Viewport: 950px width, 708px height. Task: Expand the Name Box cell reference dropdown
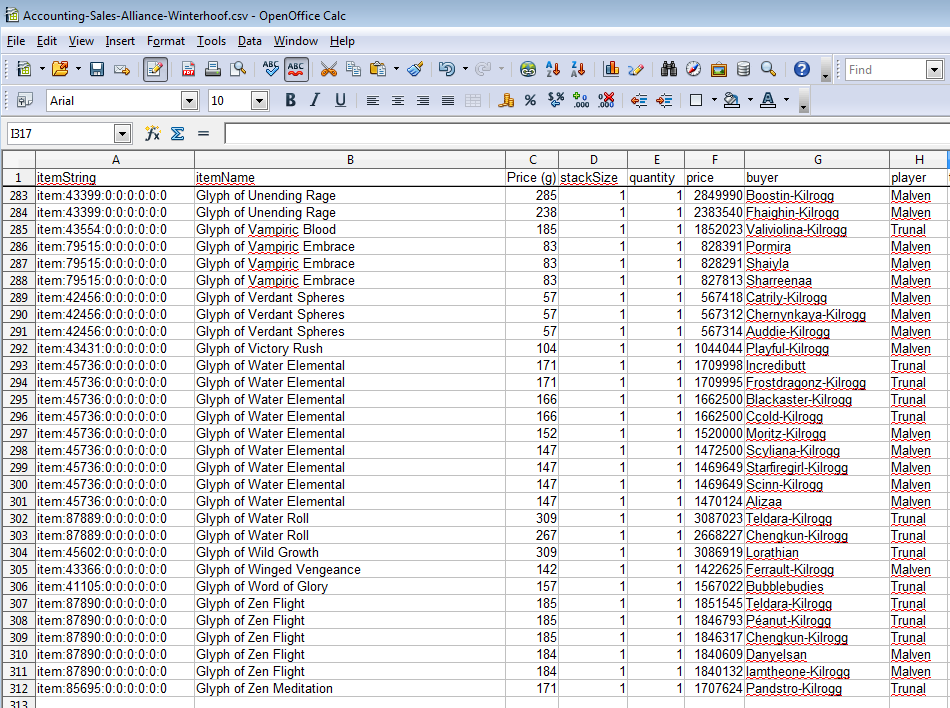tap(122, 133)
